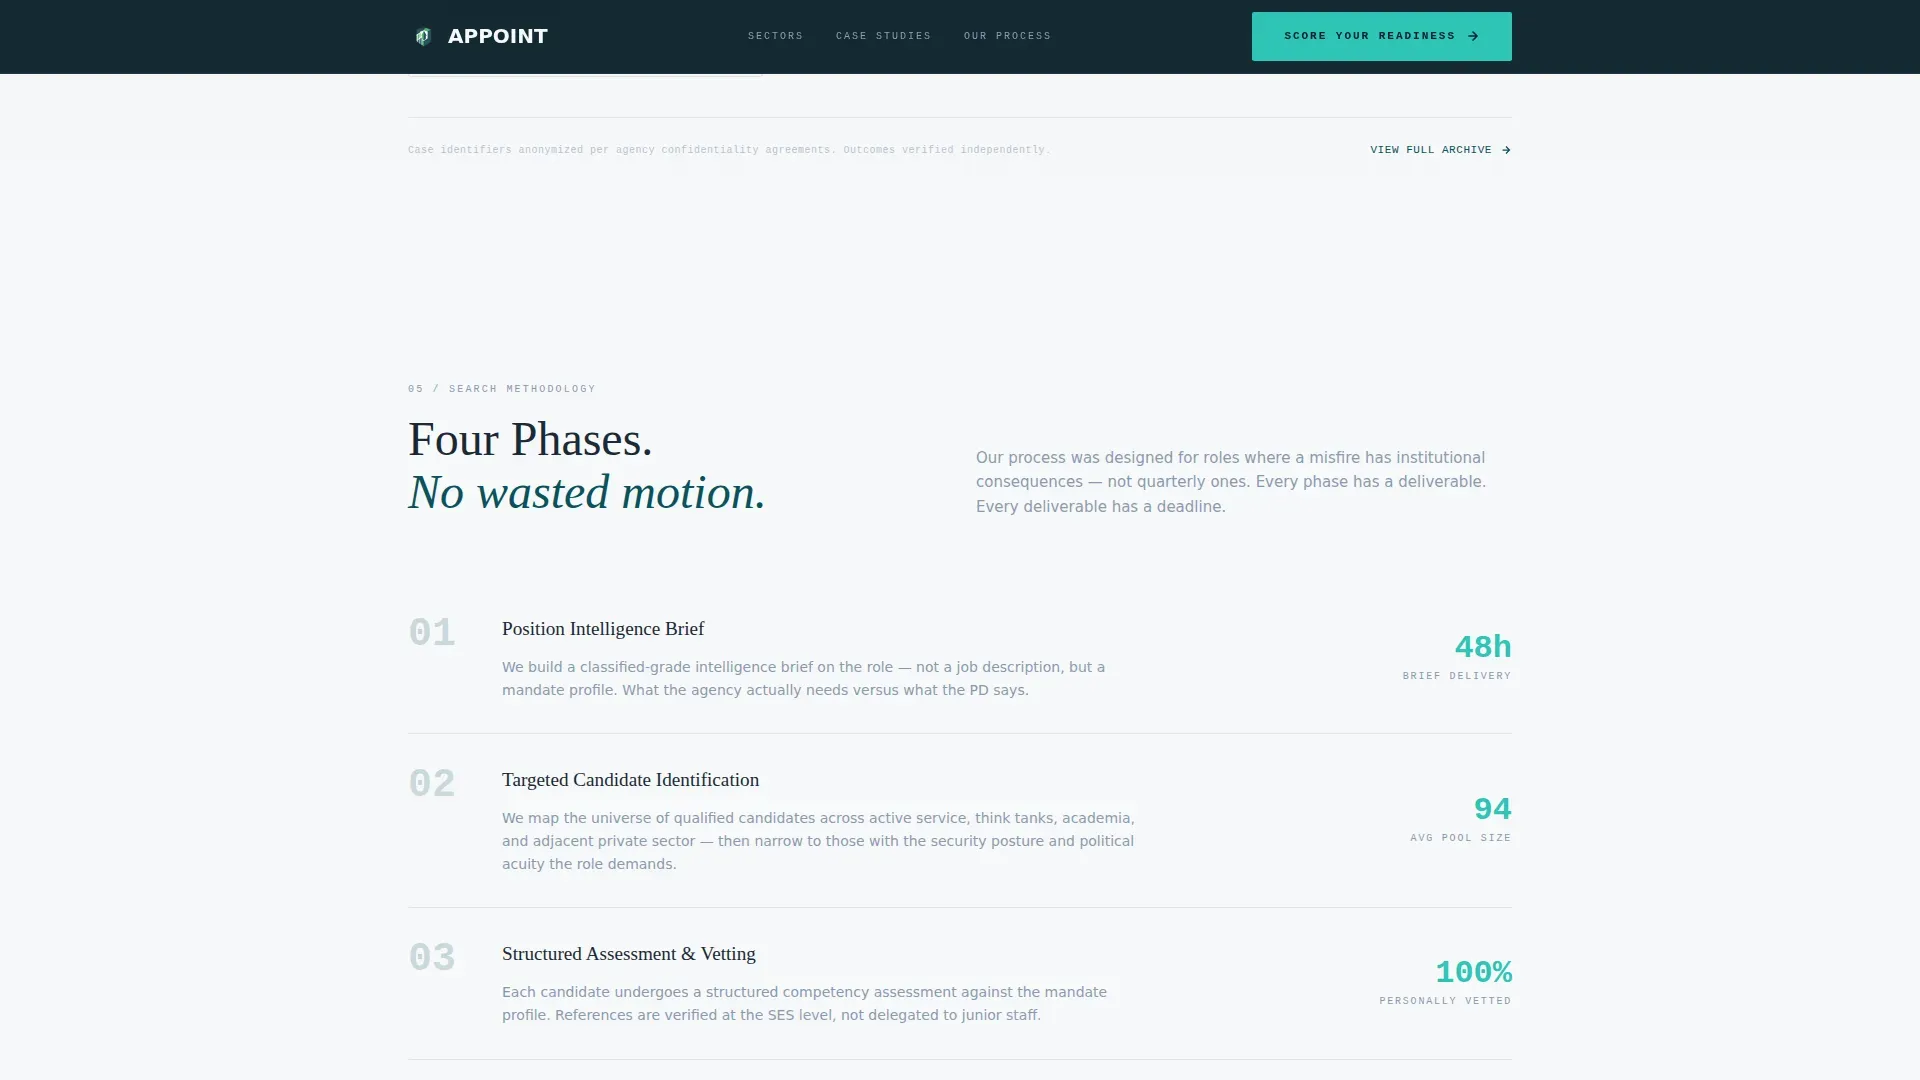Click the BRIEF DELIVERY label
The height and width of the screenshot is (1080, 1920).
coord(1456,676)
